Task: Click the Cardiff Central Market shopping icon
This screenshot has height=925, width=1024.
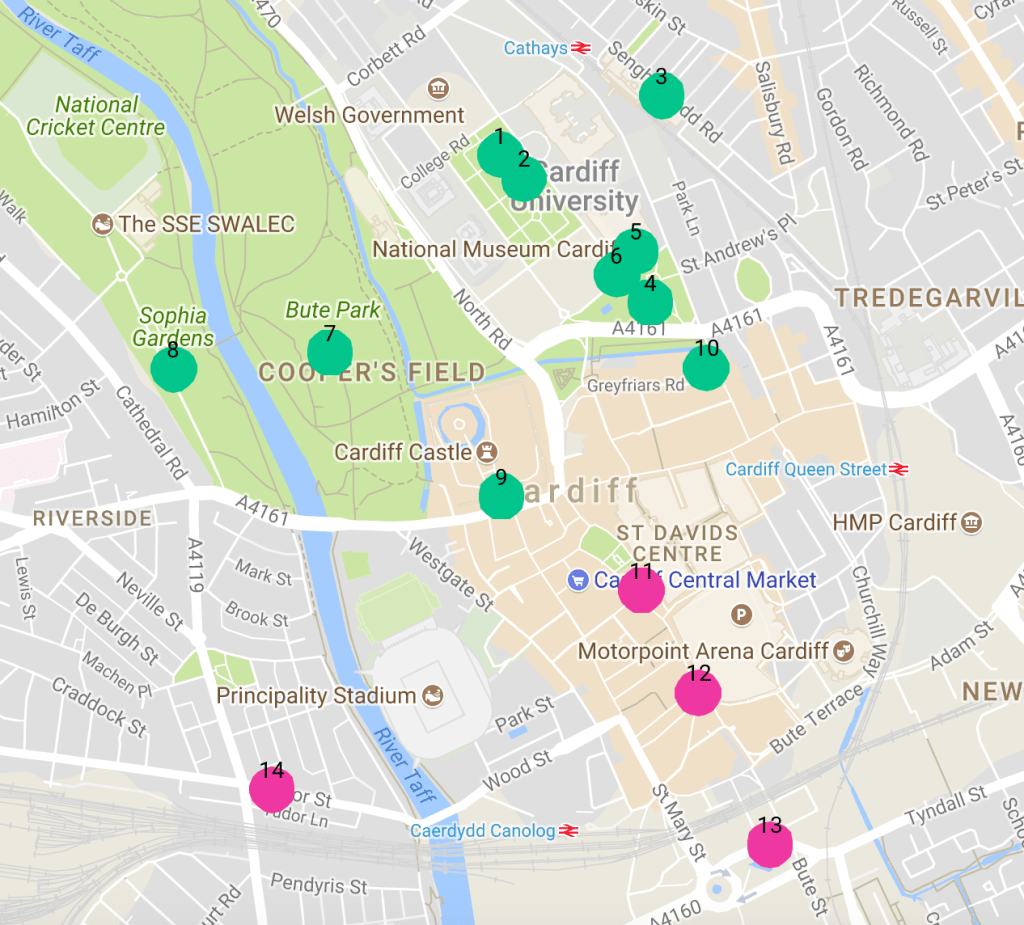Action: [x=578, y=580]
